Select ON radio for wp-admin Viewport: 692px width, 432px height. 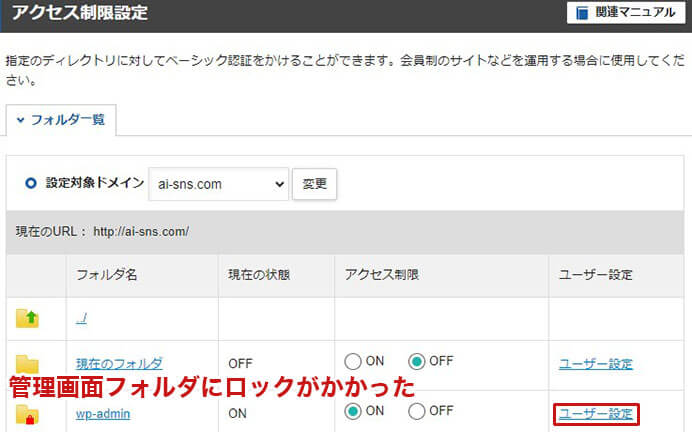coord(353,411)
